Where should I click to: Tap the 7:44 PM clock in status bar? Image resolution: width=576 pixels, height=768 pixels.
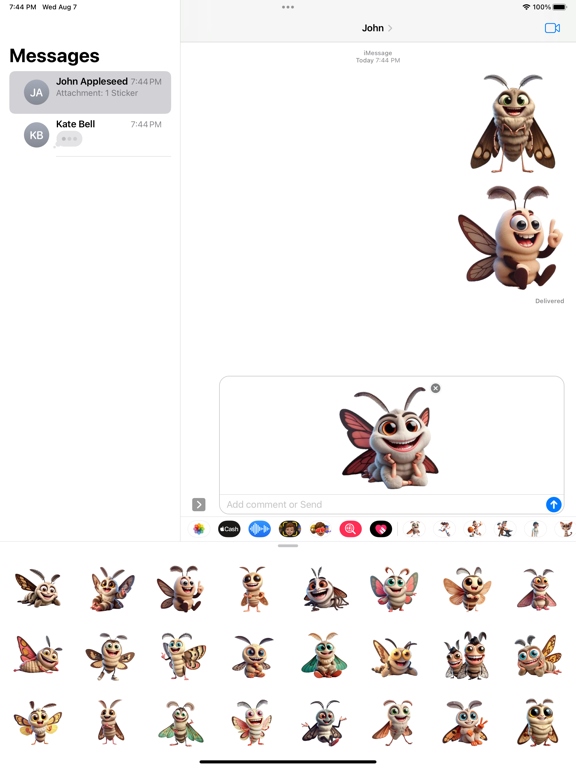coord(23,7)
